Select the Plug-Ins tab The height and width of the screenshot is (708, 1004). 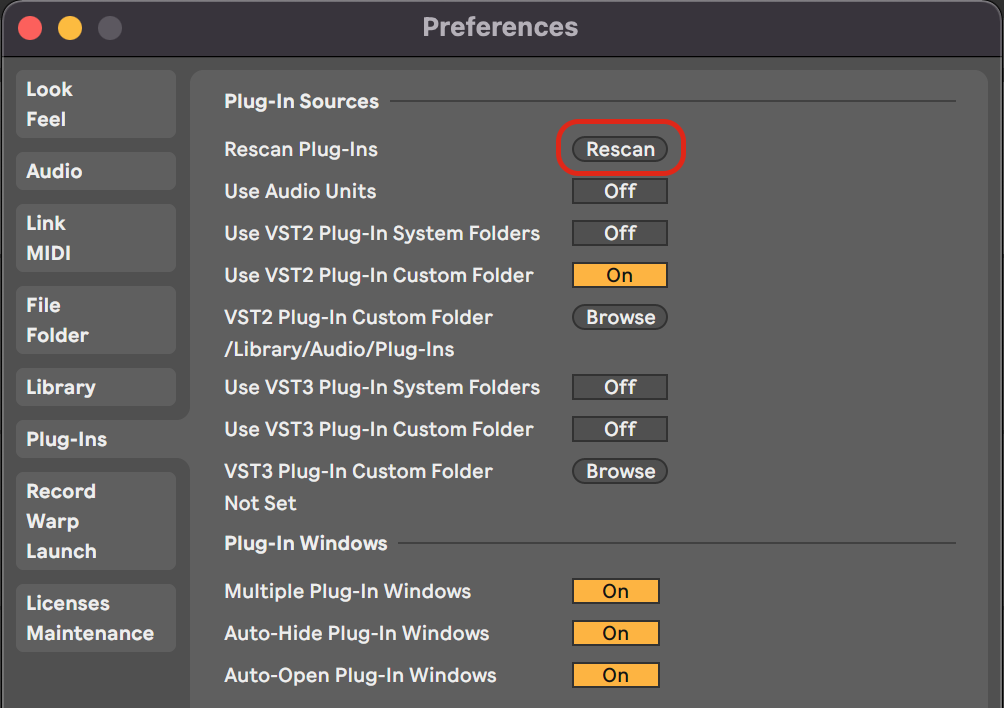click(x=96, y=439)
